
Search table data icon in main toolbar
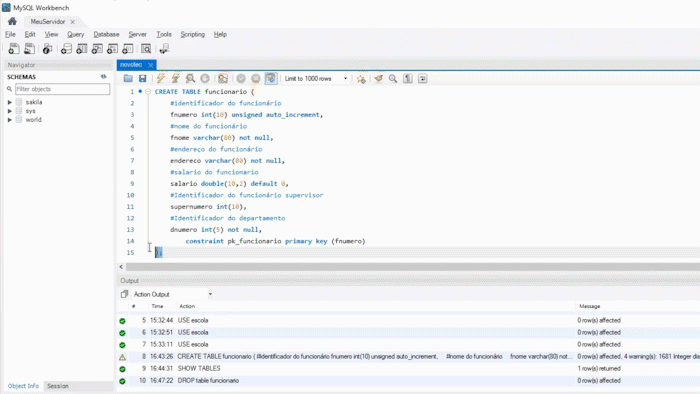coord(146,49)
